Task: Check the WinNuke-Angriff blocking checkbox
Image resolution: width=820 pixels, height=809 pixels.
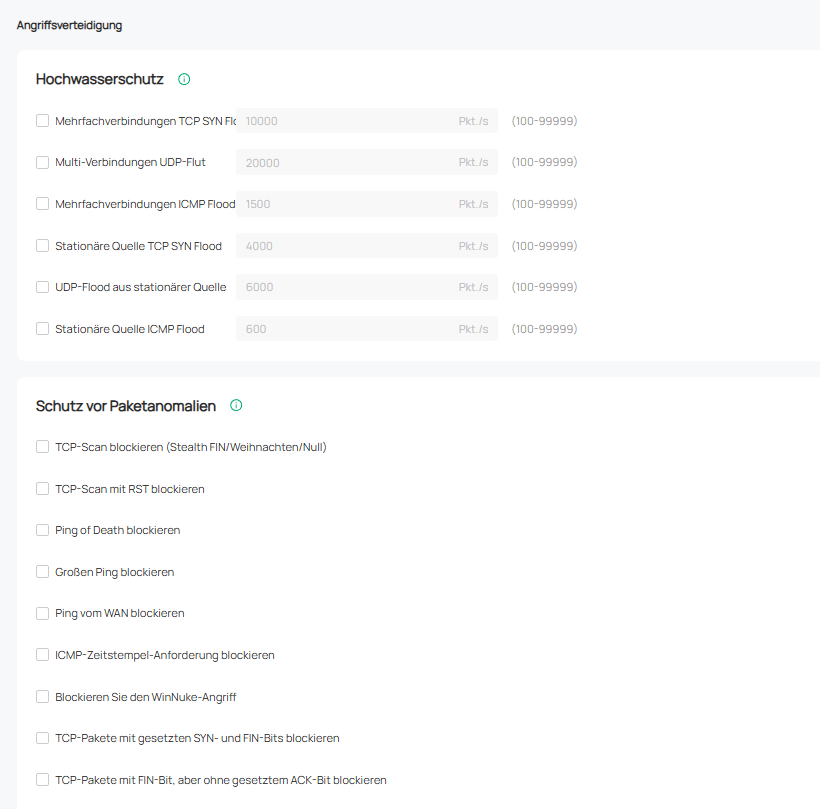Action: pyautogui.click(x=43, y=697)
